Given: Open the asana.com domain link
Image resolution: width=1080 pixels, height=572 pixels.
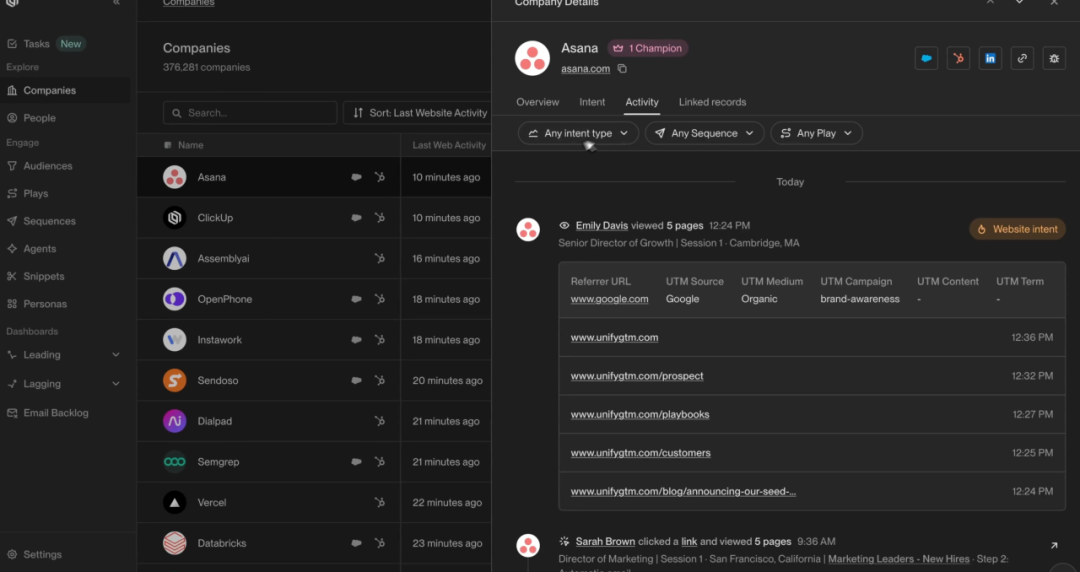Looking at the screenshot, I should point(585,69).
